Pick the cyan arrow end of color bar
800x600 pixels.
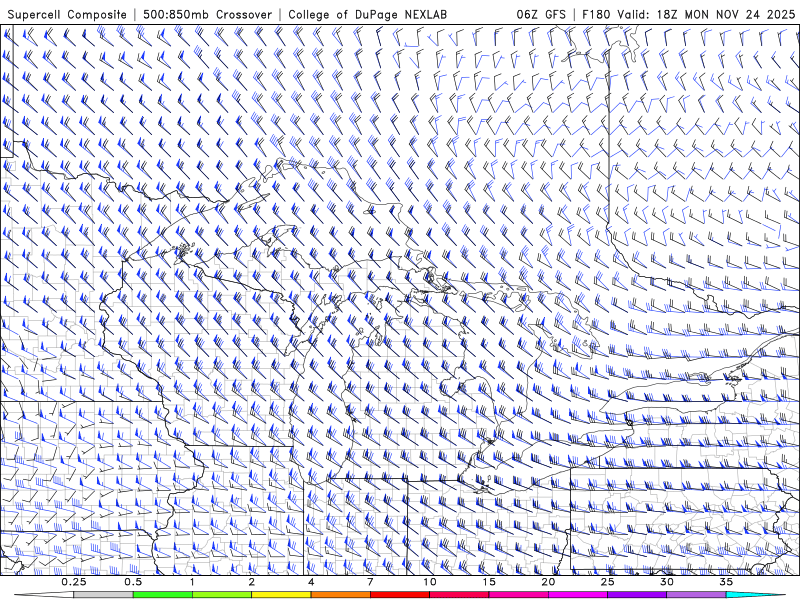coord(755,595)
